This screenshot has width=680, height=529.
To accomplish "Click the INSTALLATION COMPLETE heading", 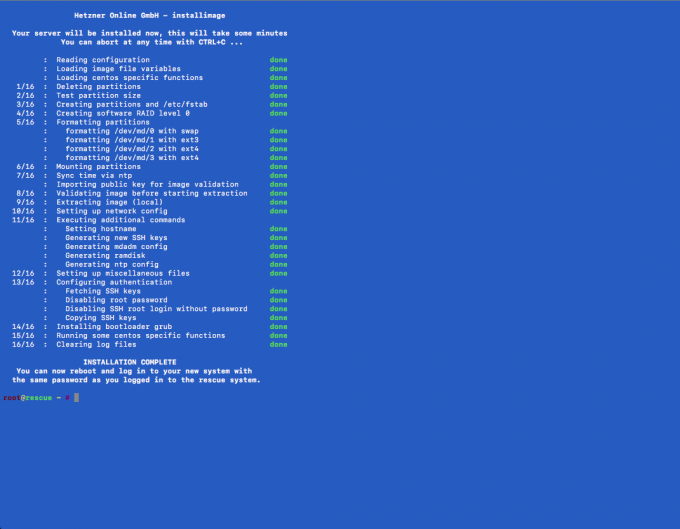I will pyautogui.click(x=130, y=362).
